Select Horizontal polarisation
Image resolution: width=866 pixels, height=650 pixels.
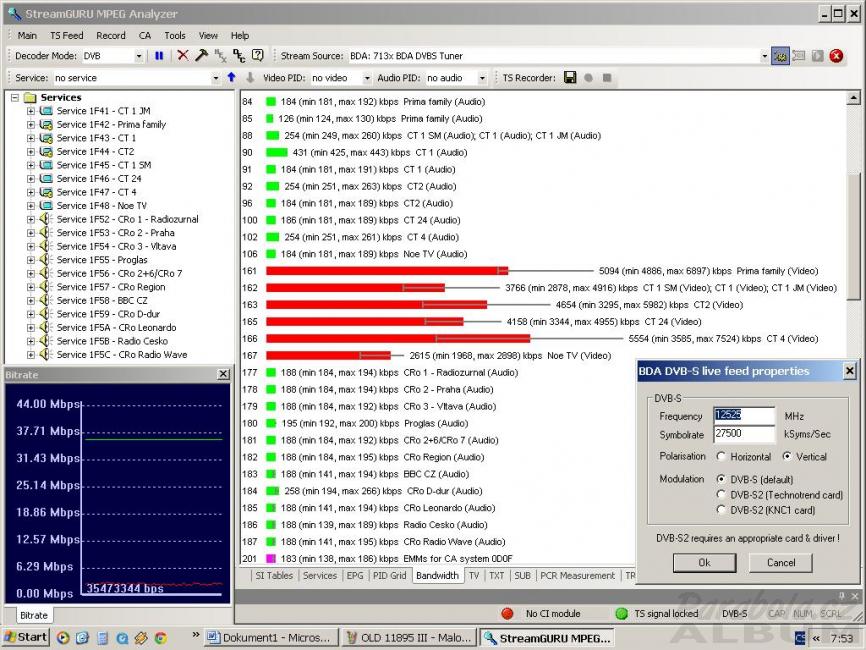[x=721, y=457]
